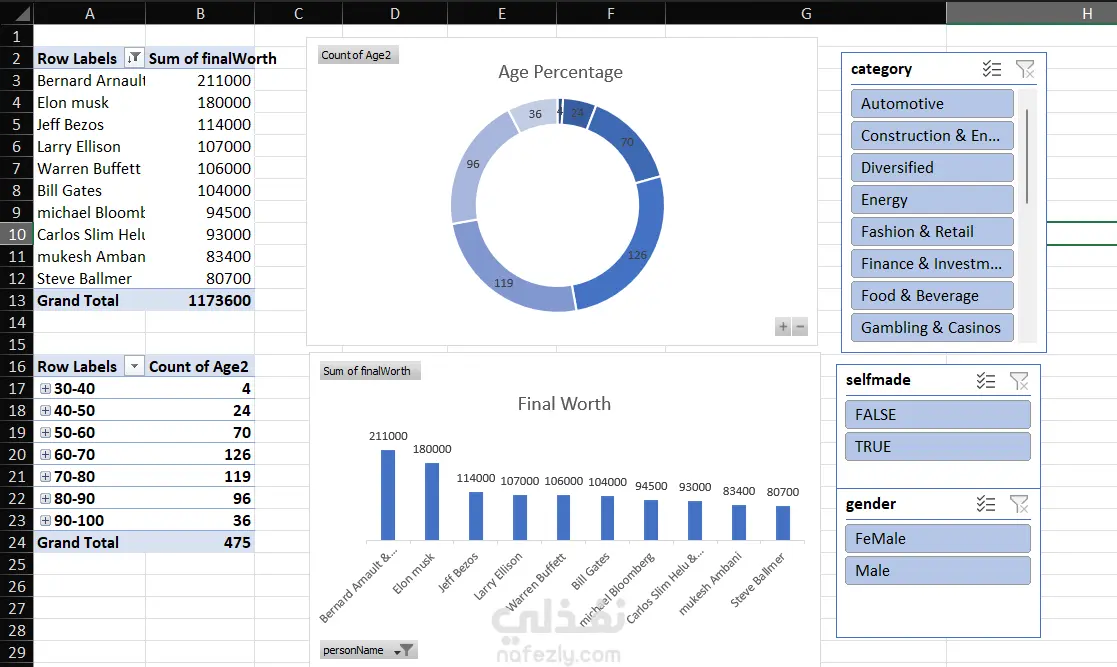Click the Count of Age2 field button
Screen dimensions: 1117x667
358,55
